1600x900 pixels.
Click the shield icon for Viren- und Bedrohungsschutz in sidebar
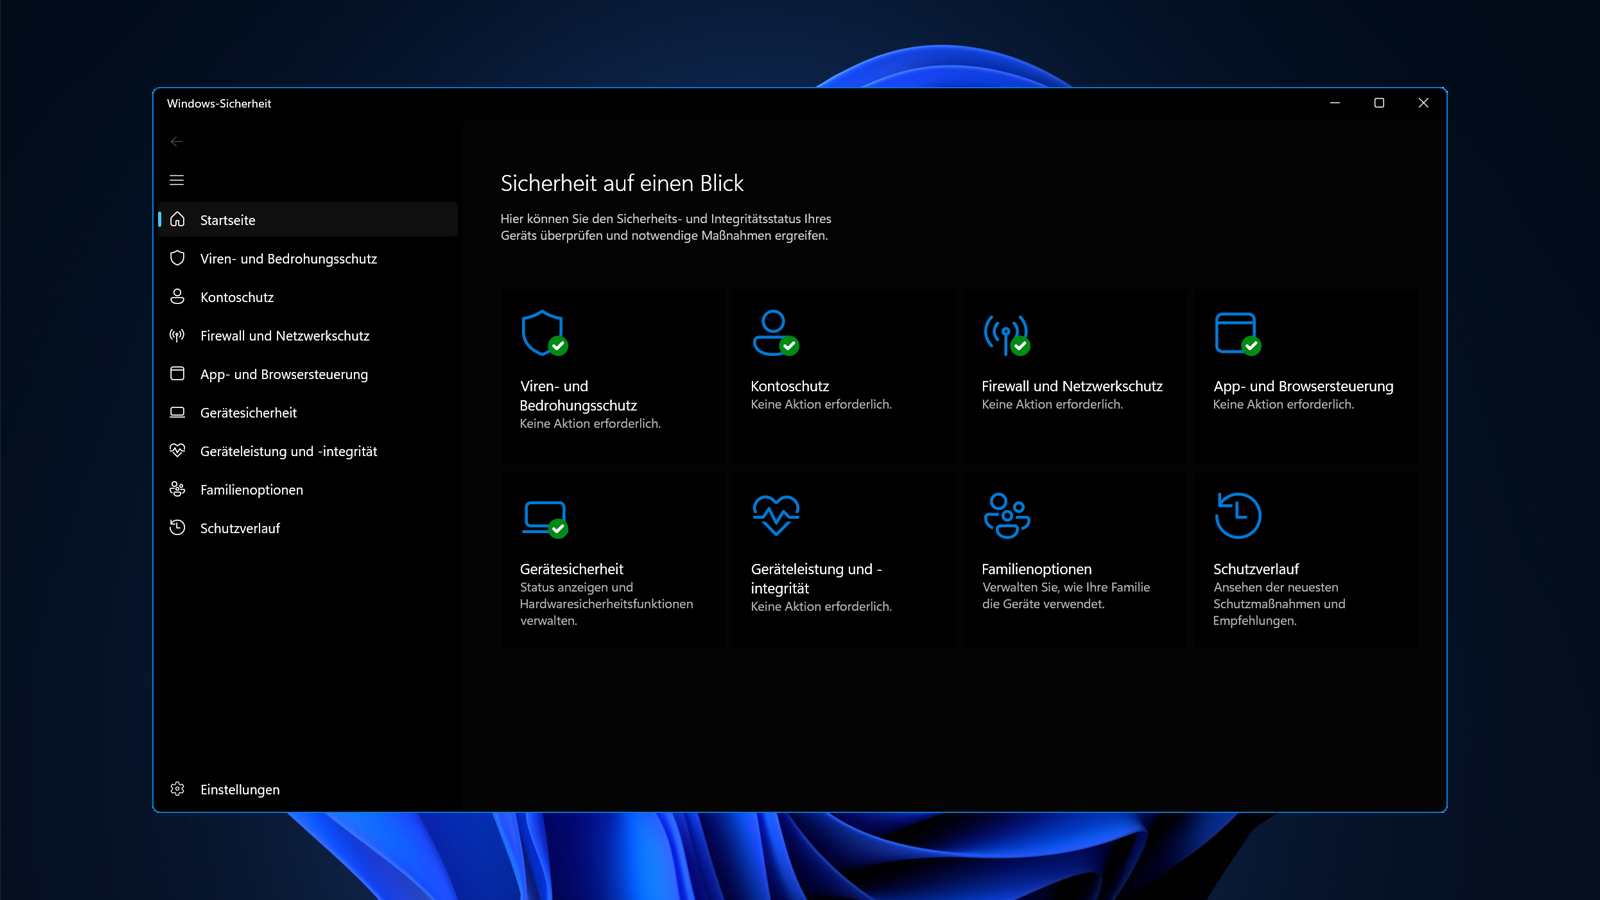[178, 258]
